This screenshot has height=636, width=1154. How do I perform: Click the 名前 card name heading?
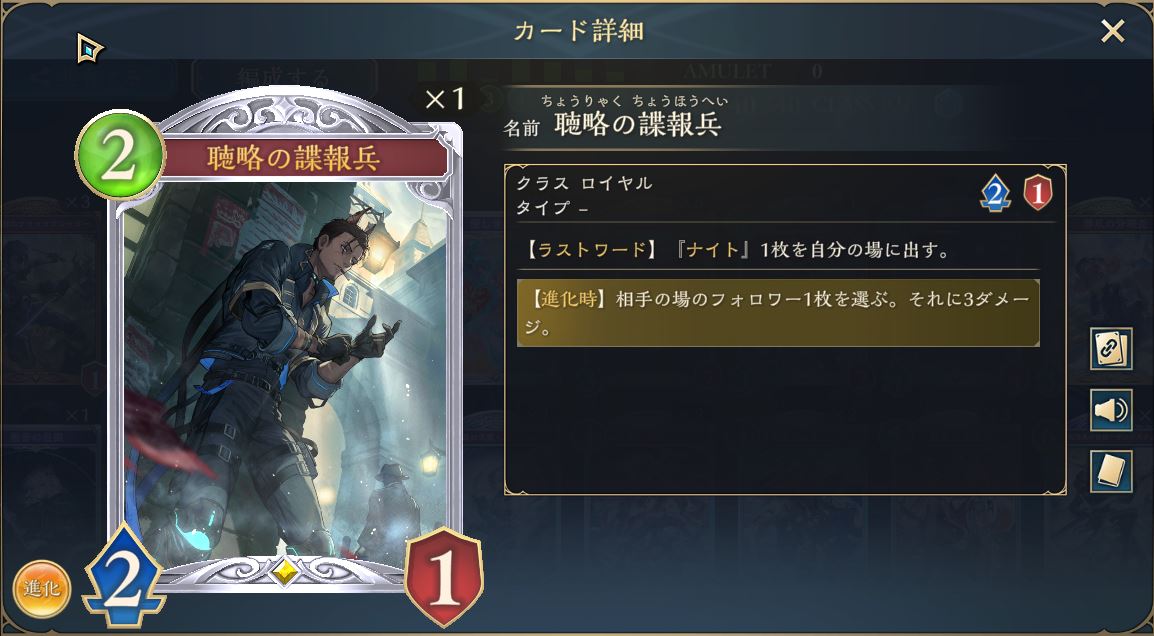pos(521,128)
